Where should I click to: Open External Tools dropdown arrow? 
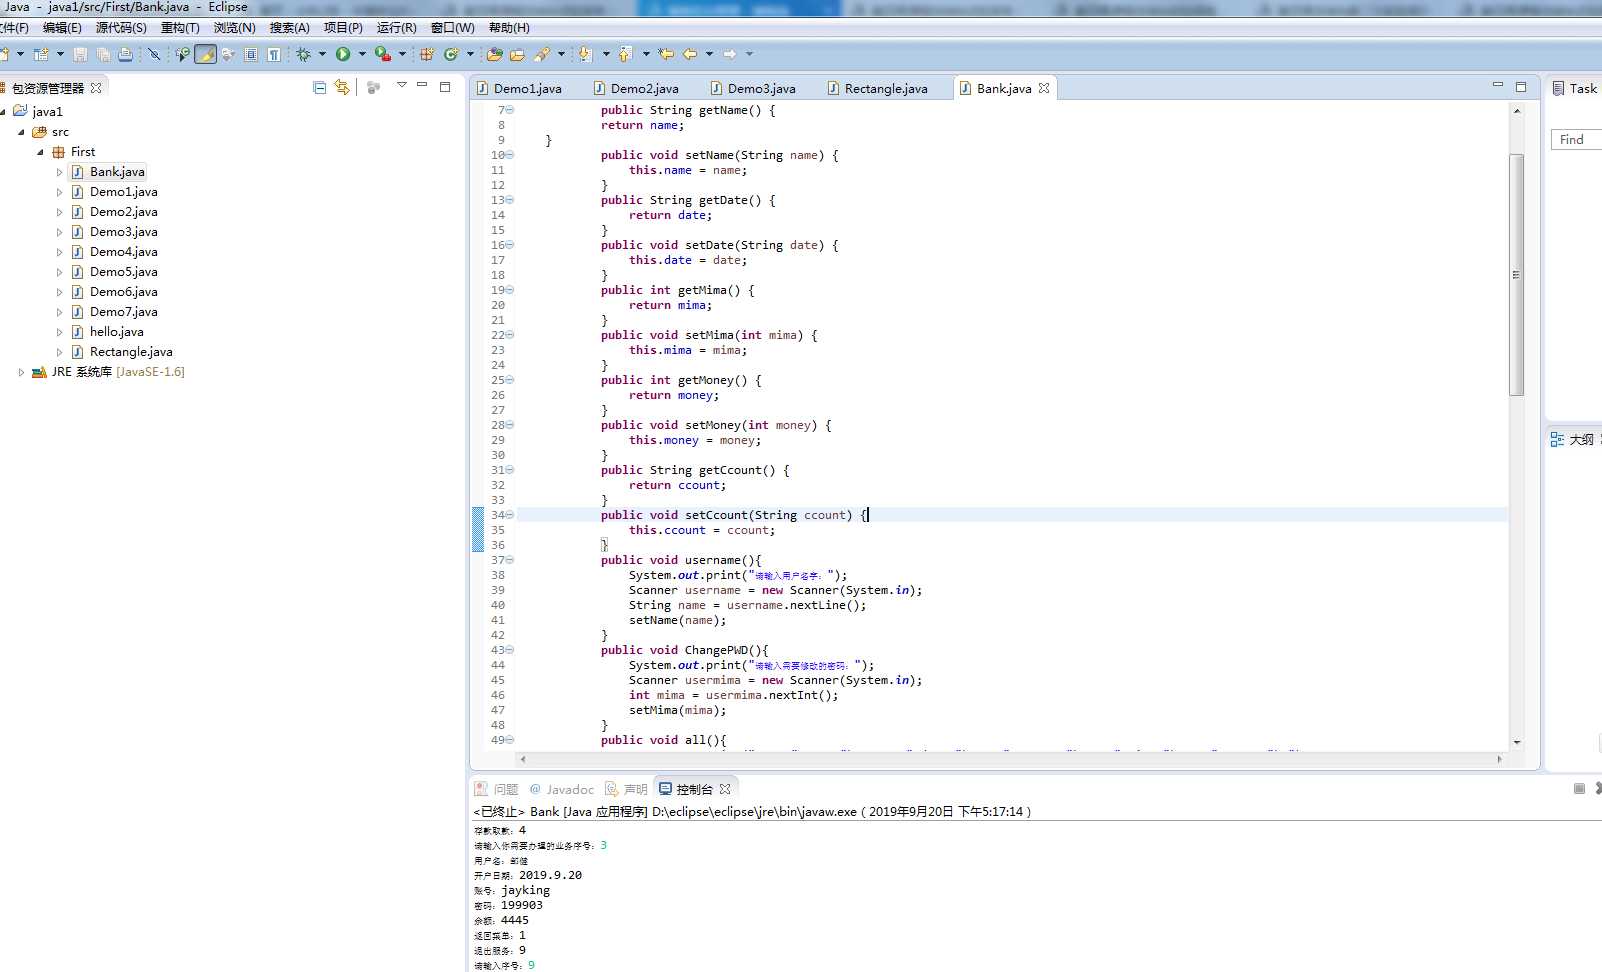[402, 54]
